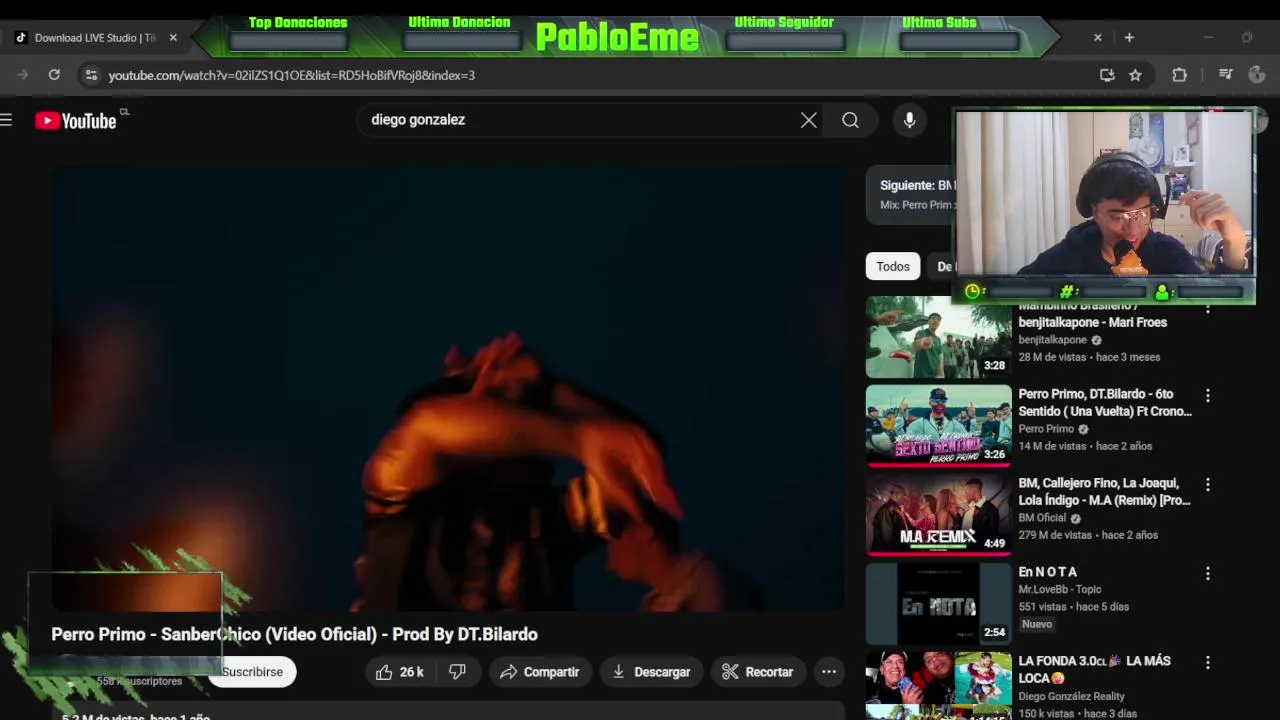The width and height of the screenshot is (1280, 720).
Task: Reload the page with refresh icon
Action: coord(54,75)
